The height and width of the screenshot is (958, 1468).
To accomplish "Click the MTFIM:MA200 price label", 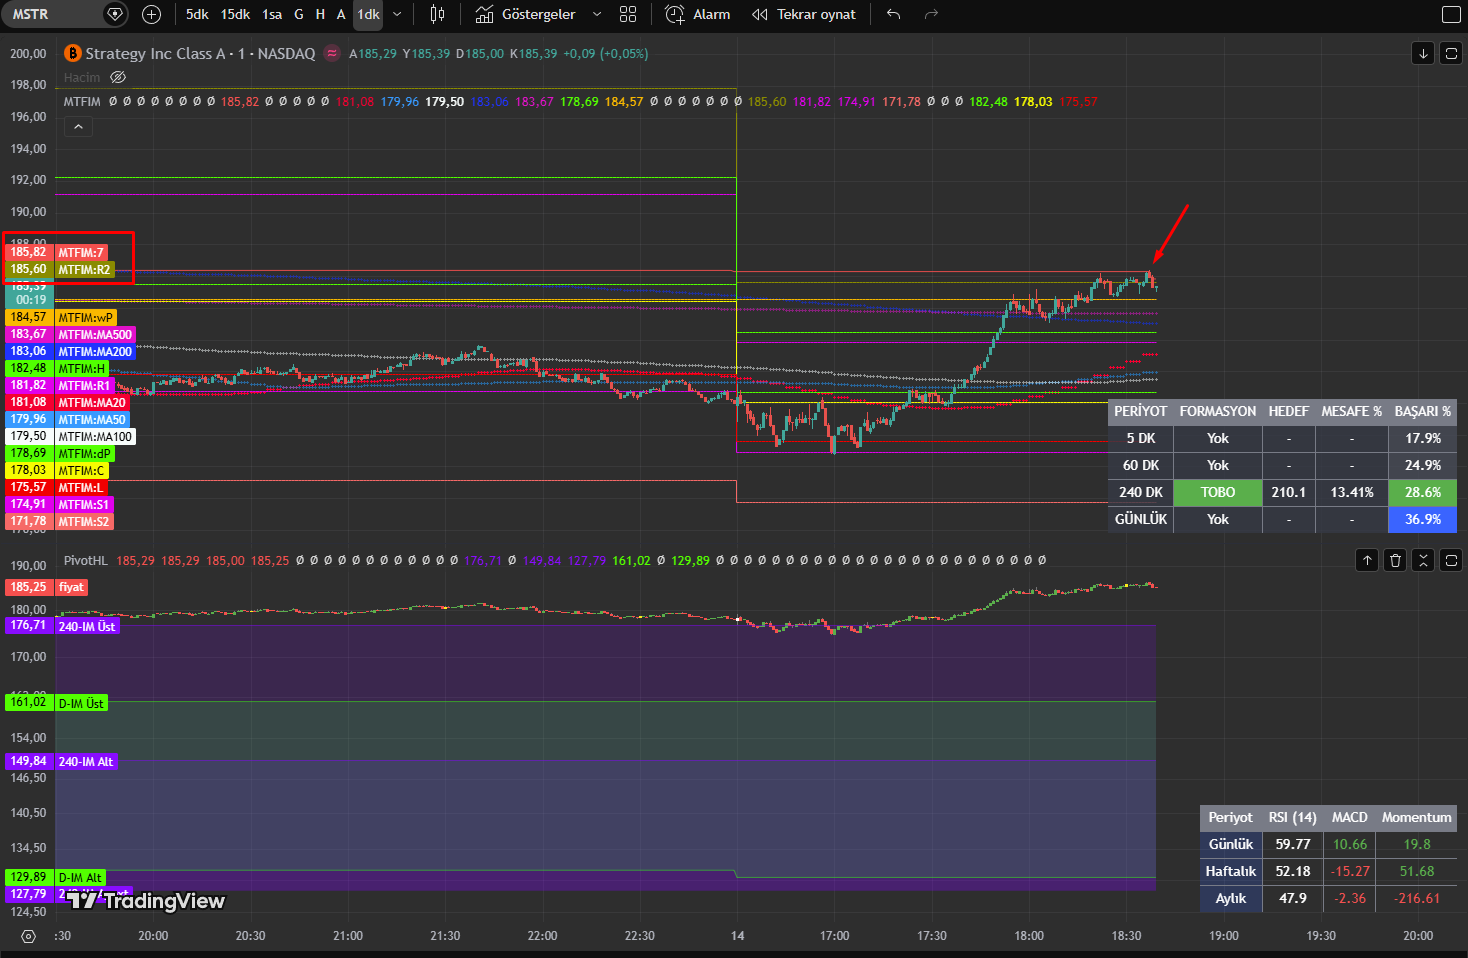I will 95,352.
